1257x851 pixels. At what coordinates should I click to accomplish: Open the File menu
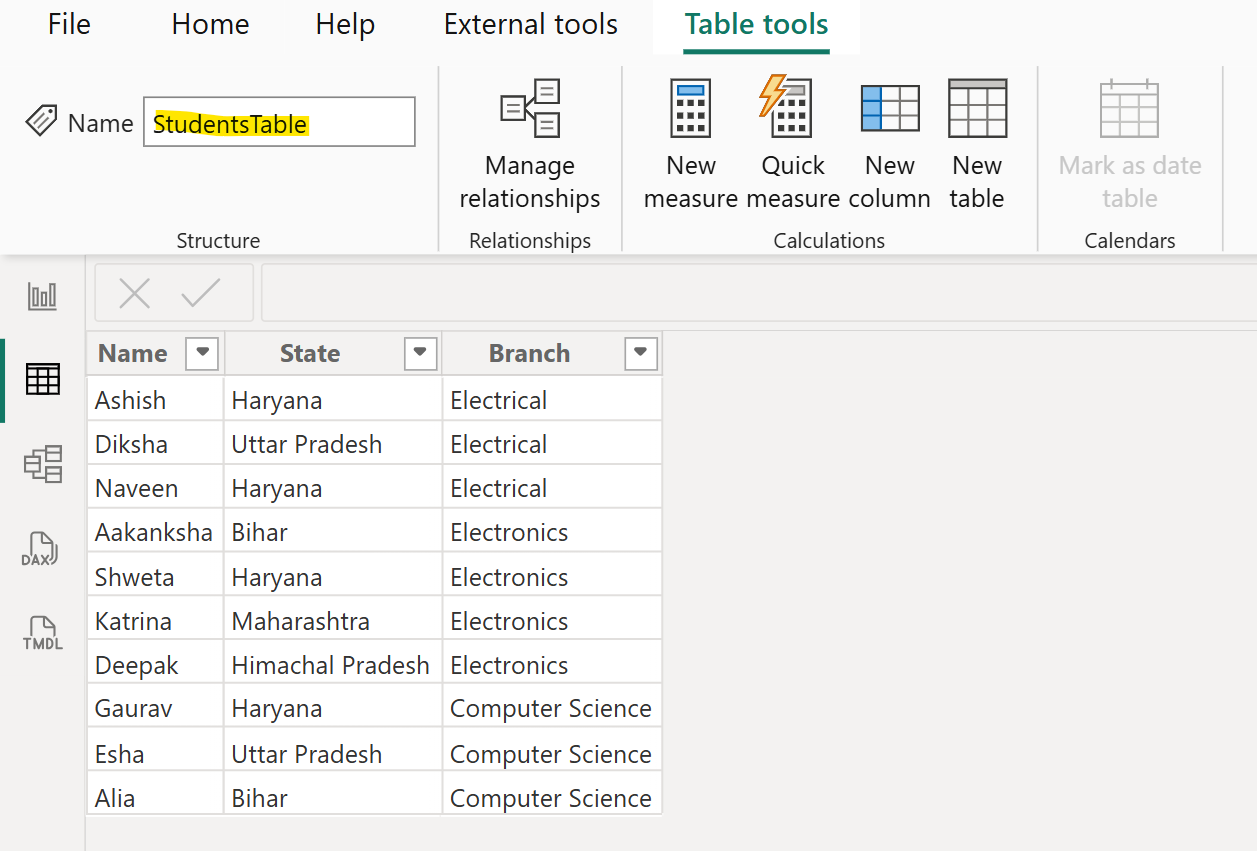pos(68,24)
